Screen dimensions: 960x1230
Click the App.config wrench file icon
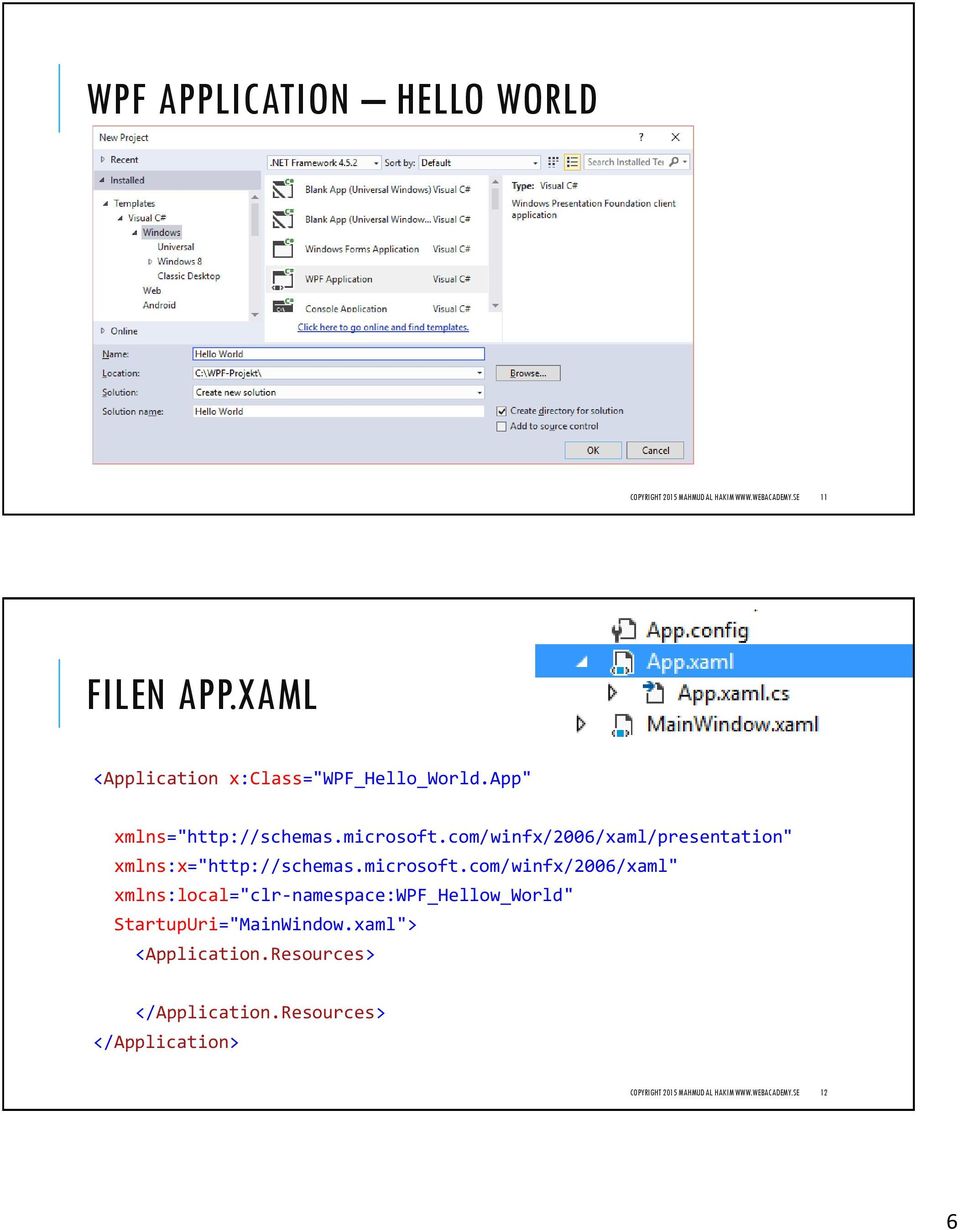pos(624,630)
